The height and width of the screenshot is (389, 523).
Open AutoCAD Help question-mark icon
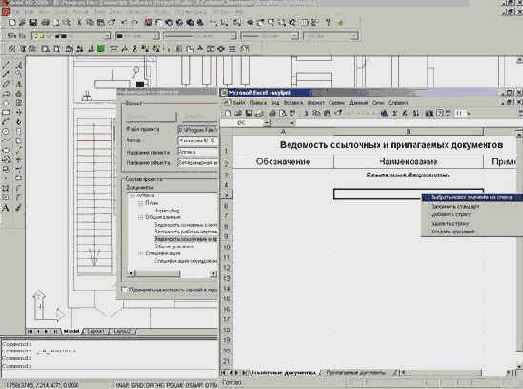329,23
